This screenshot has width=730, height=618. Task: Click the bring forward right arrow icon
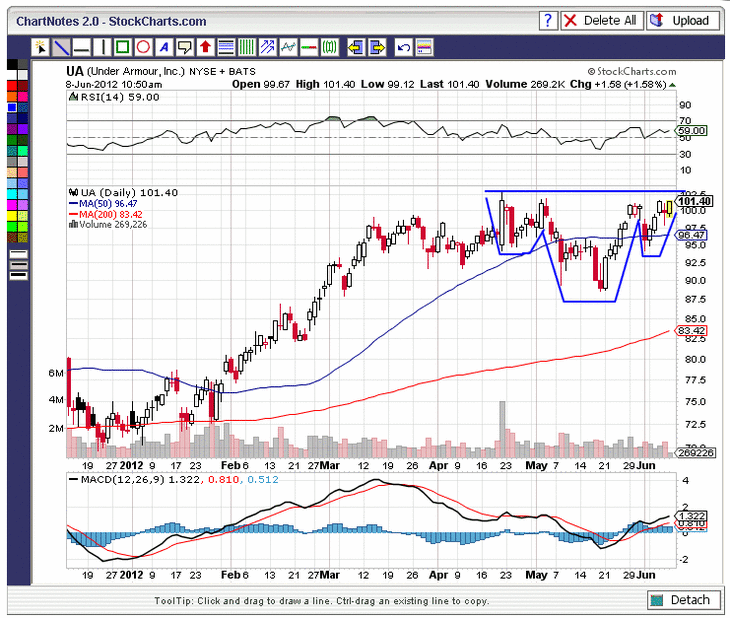click(377, 47)
